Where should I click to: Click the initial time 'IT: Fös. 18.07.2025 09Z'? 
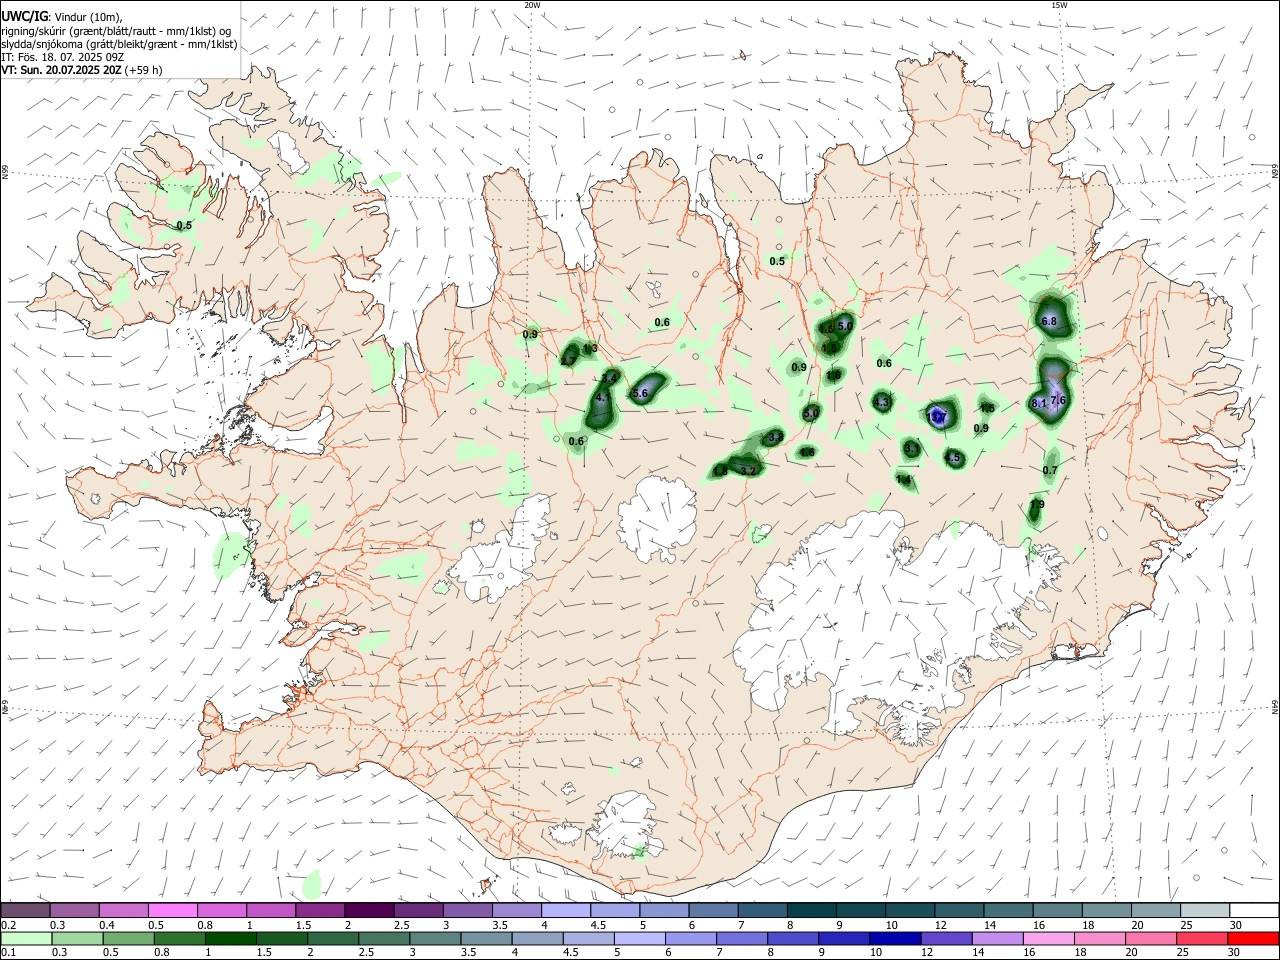coord(61,57)
